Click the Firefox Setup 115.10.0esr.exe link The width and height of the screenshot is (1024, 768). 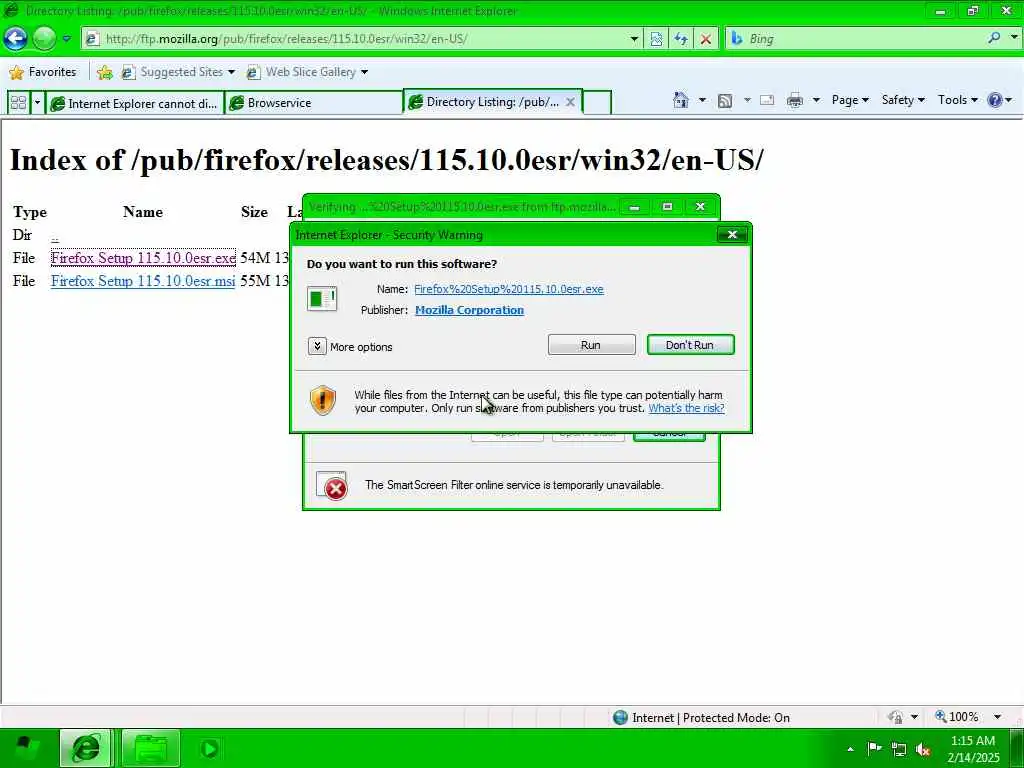click(143, 258)
